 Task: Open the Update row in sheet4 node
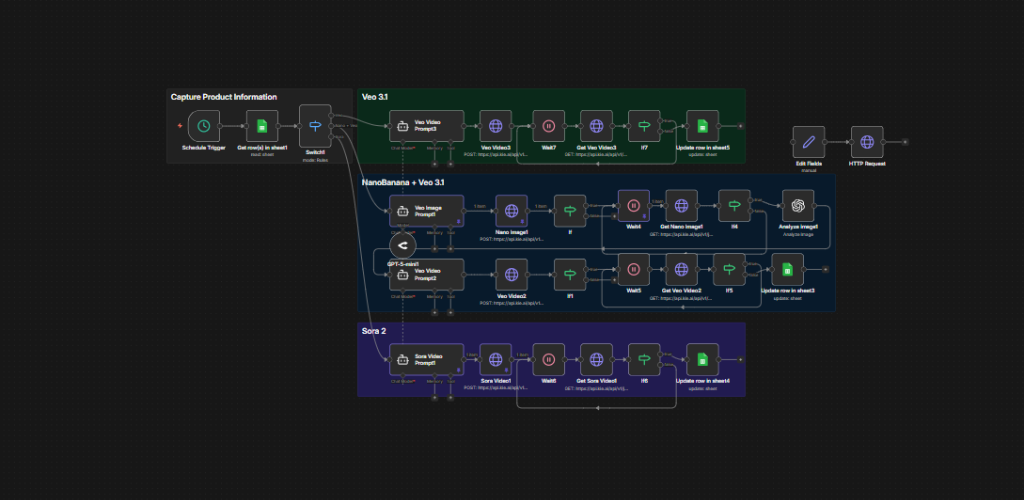point(702,360)
